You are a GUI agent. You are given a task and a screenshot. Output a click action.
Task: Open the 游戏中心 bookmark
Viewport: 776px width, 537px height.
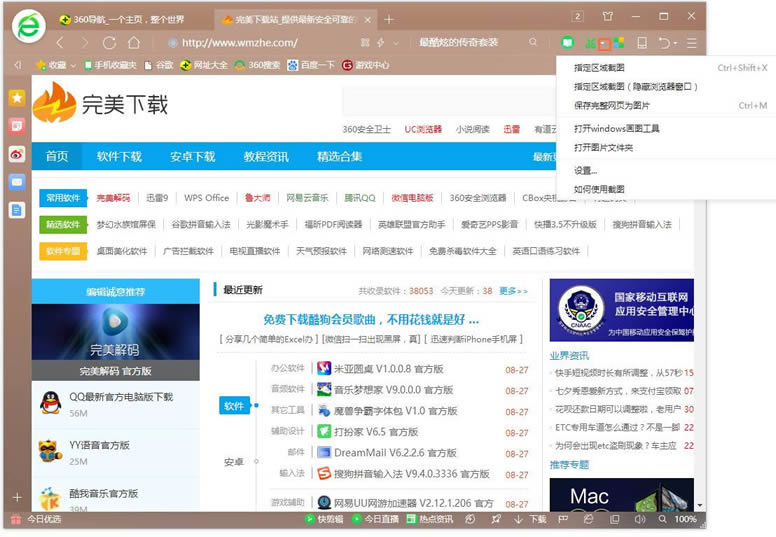tap(365, 65)
